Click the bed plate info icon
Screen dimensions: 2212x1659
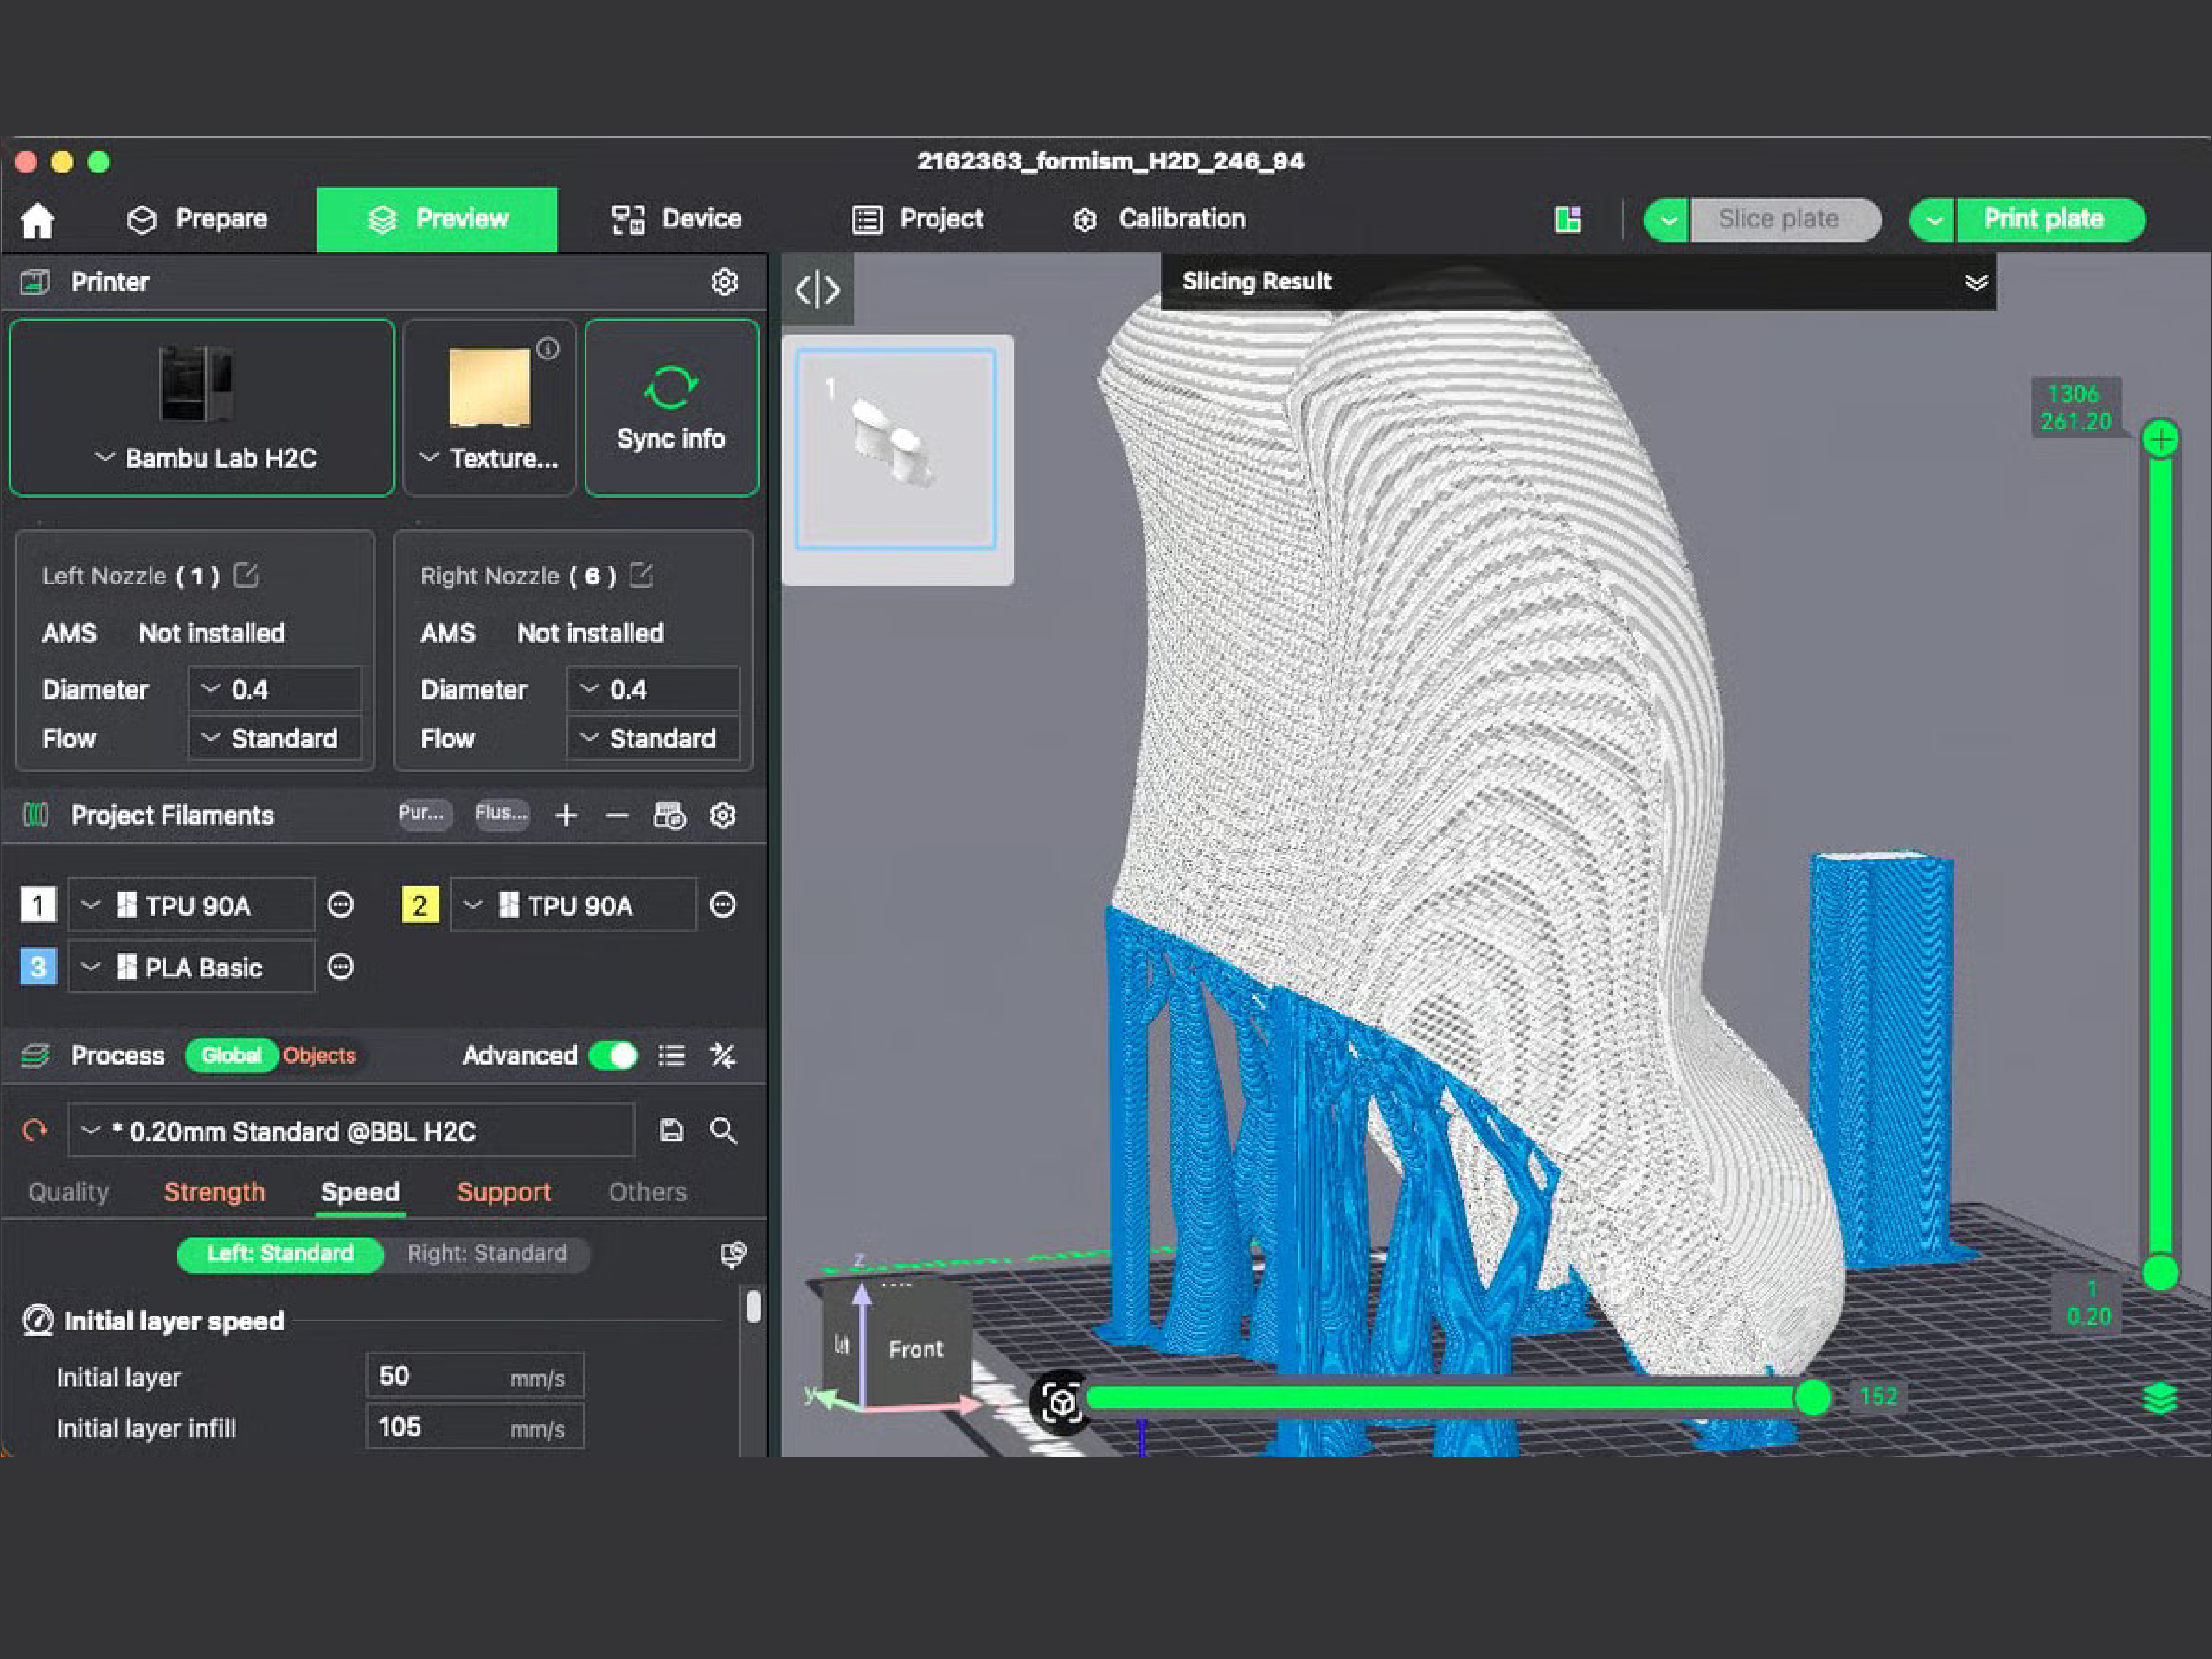[x=548, y=349]
